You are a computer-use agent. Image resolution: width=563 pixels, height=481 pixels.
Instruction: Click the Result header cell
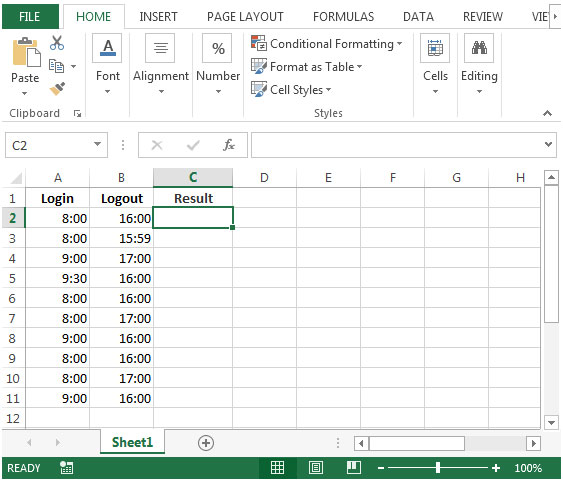[x=193, y=198]
